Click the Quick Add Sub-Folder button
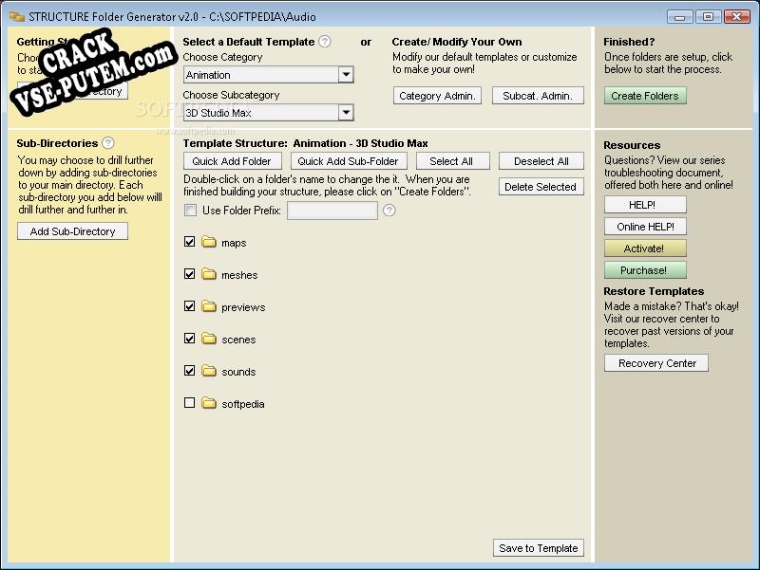This screenshot has height=570, width=760. point(348,161)
